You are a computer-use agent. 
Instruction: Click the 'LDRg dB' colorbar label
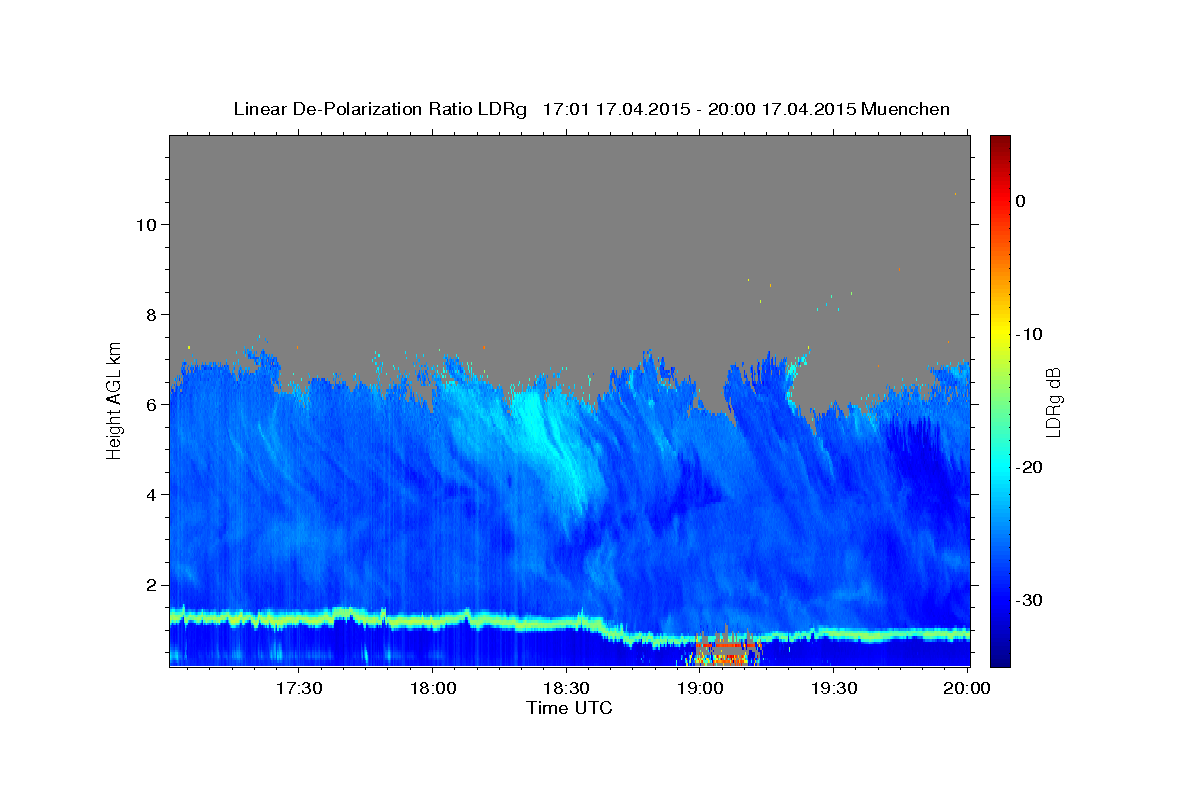pos(1052,402)
